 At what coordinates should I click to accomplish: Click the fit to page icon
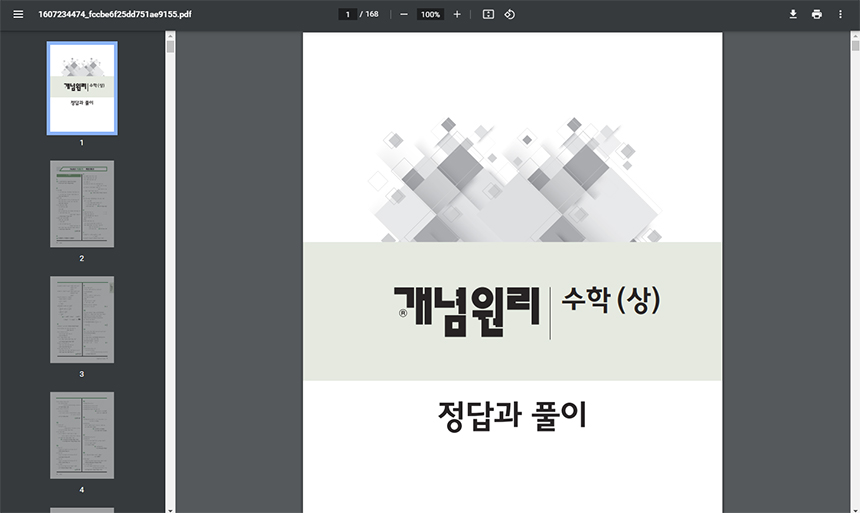point(488,14)
